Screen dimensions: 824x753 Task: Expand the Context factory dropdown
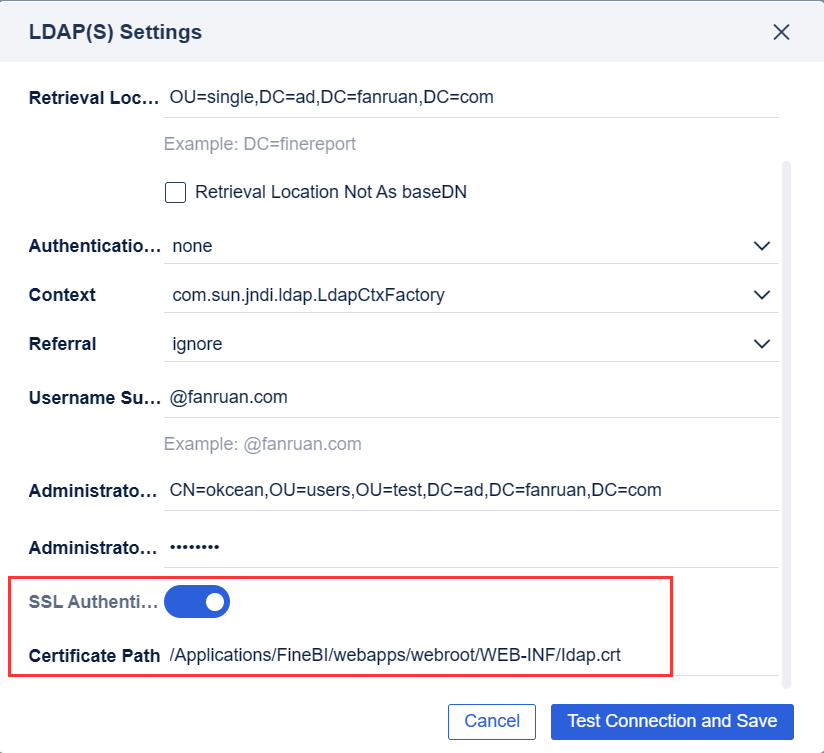[762, 294]
